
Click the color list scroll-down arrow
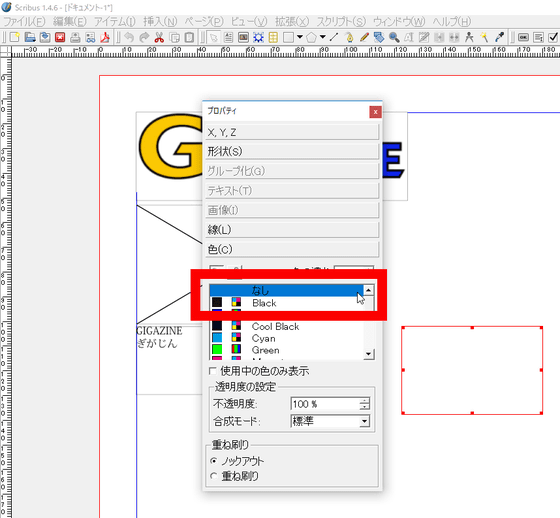point(368,354)
